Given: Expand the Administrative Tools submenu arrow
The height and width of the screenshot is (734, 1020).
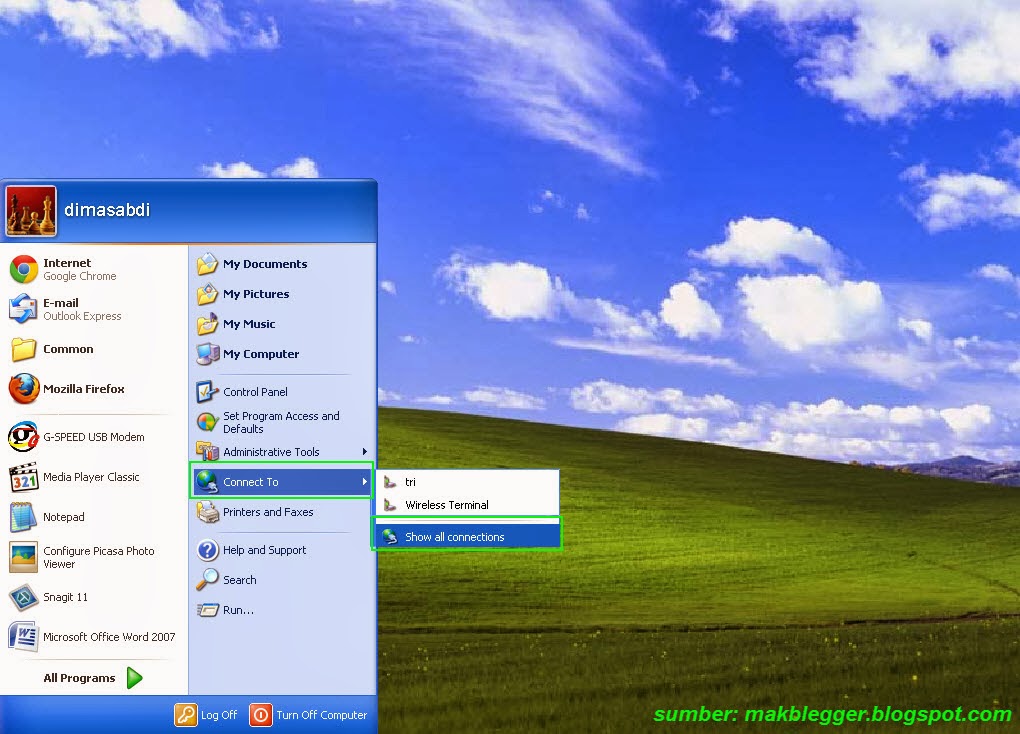Looking at the screenshot, I should coord(365,452).
